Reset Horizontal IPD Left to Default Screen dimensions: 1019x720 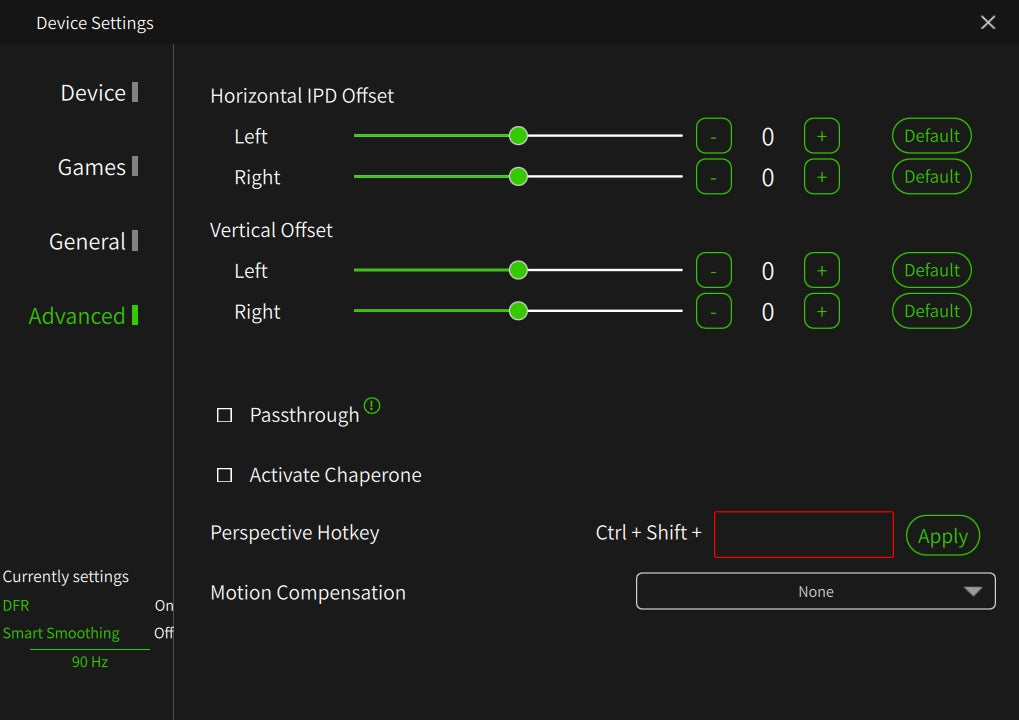pos(931,136)
